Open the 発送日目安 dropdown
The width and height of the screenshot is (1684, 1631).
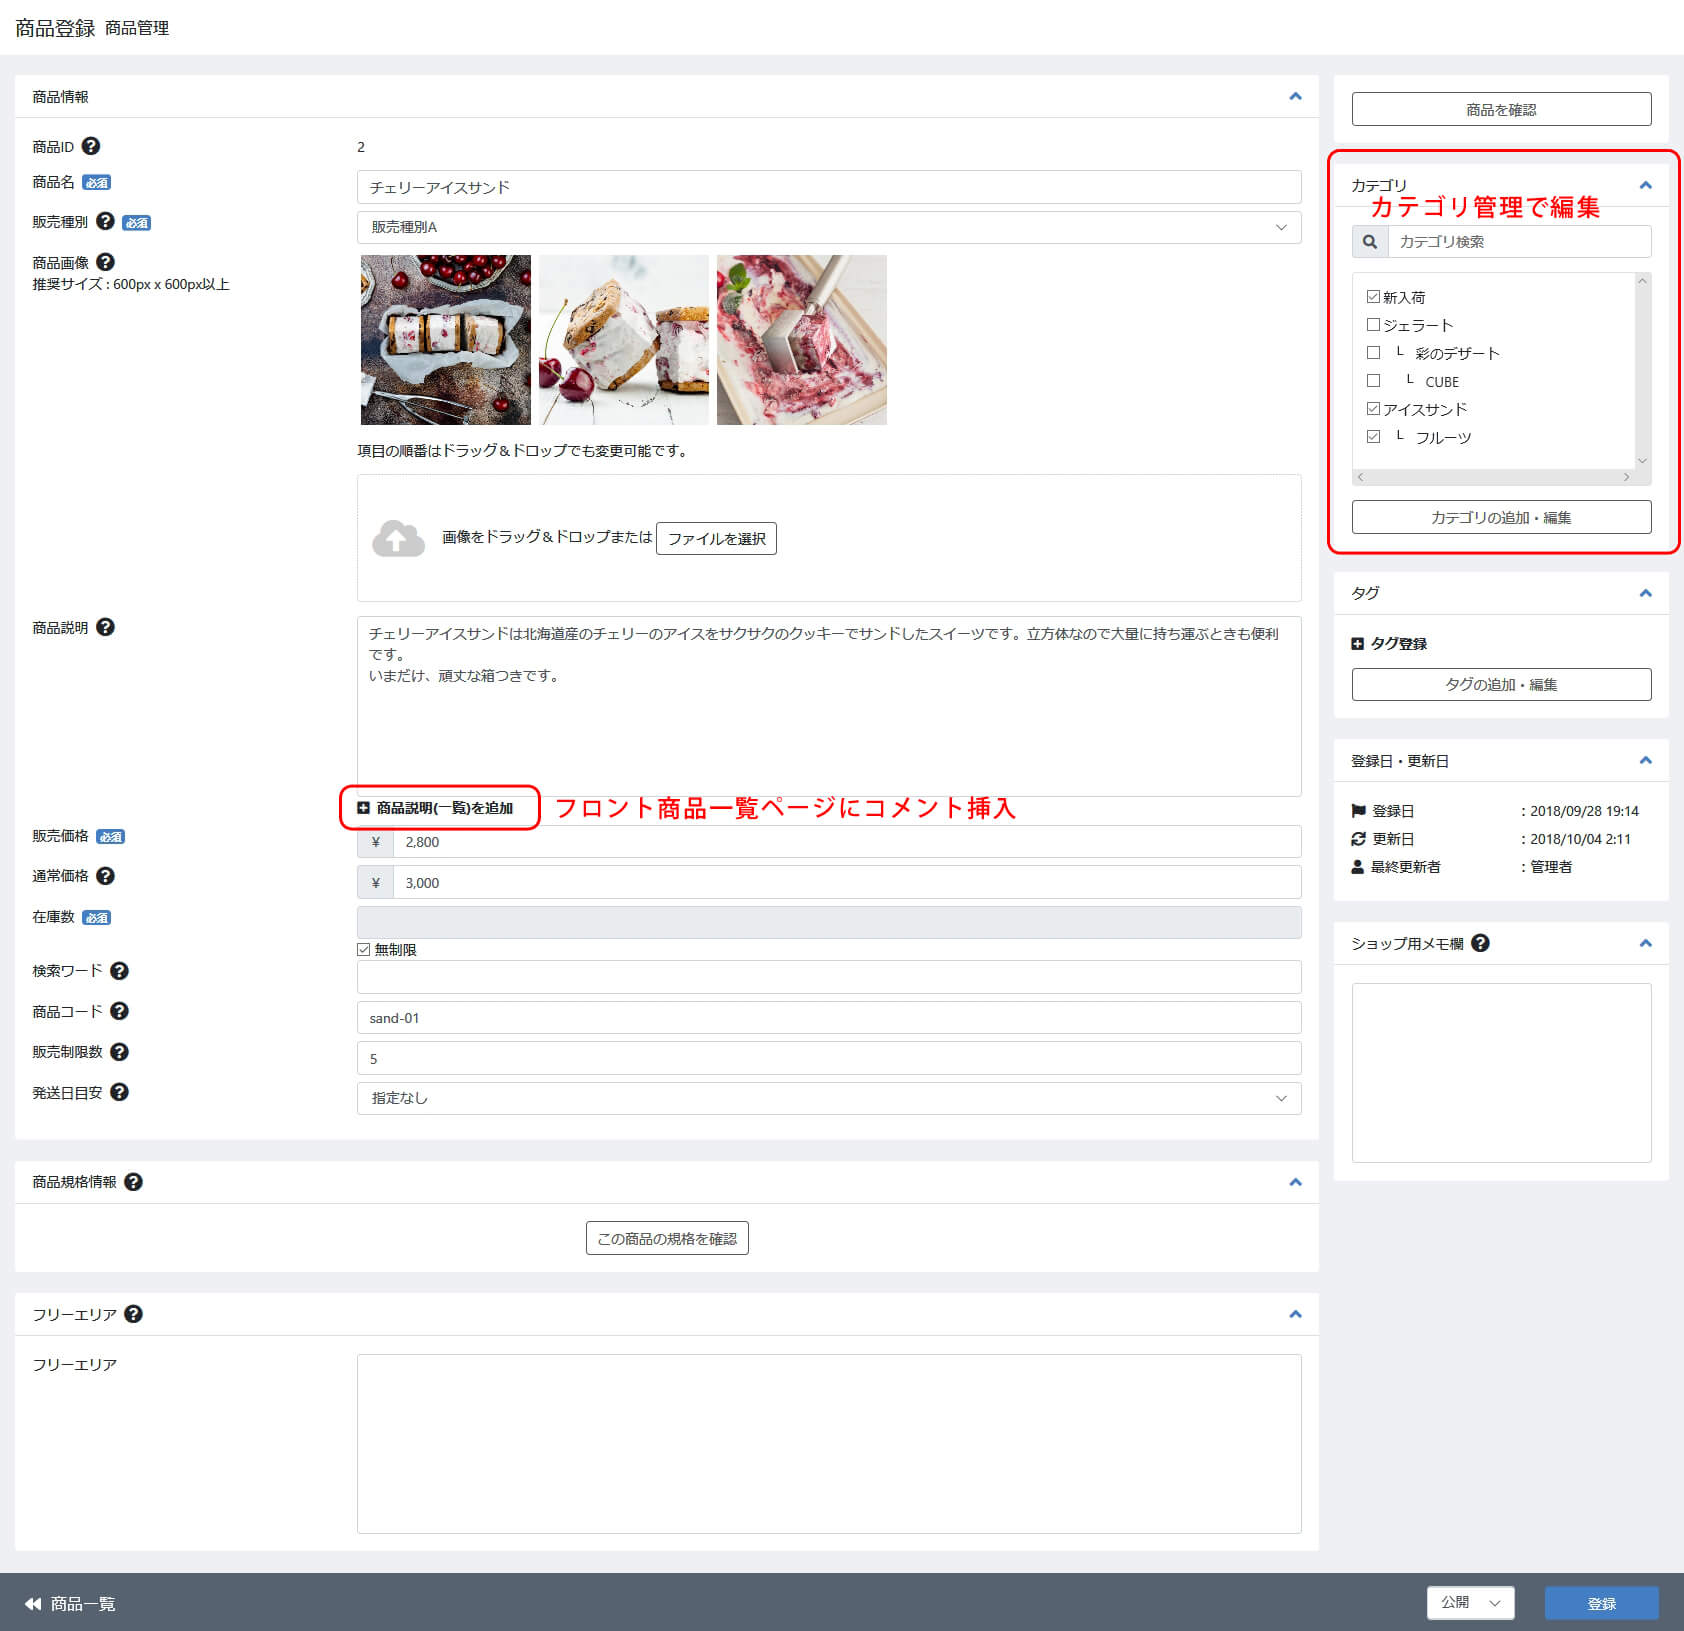[x=828, y=1098]
